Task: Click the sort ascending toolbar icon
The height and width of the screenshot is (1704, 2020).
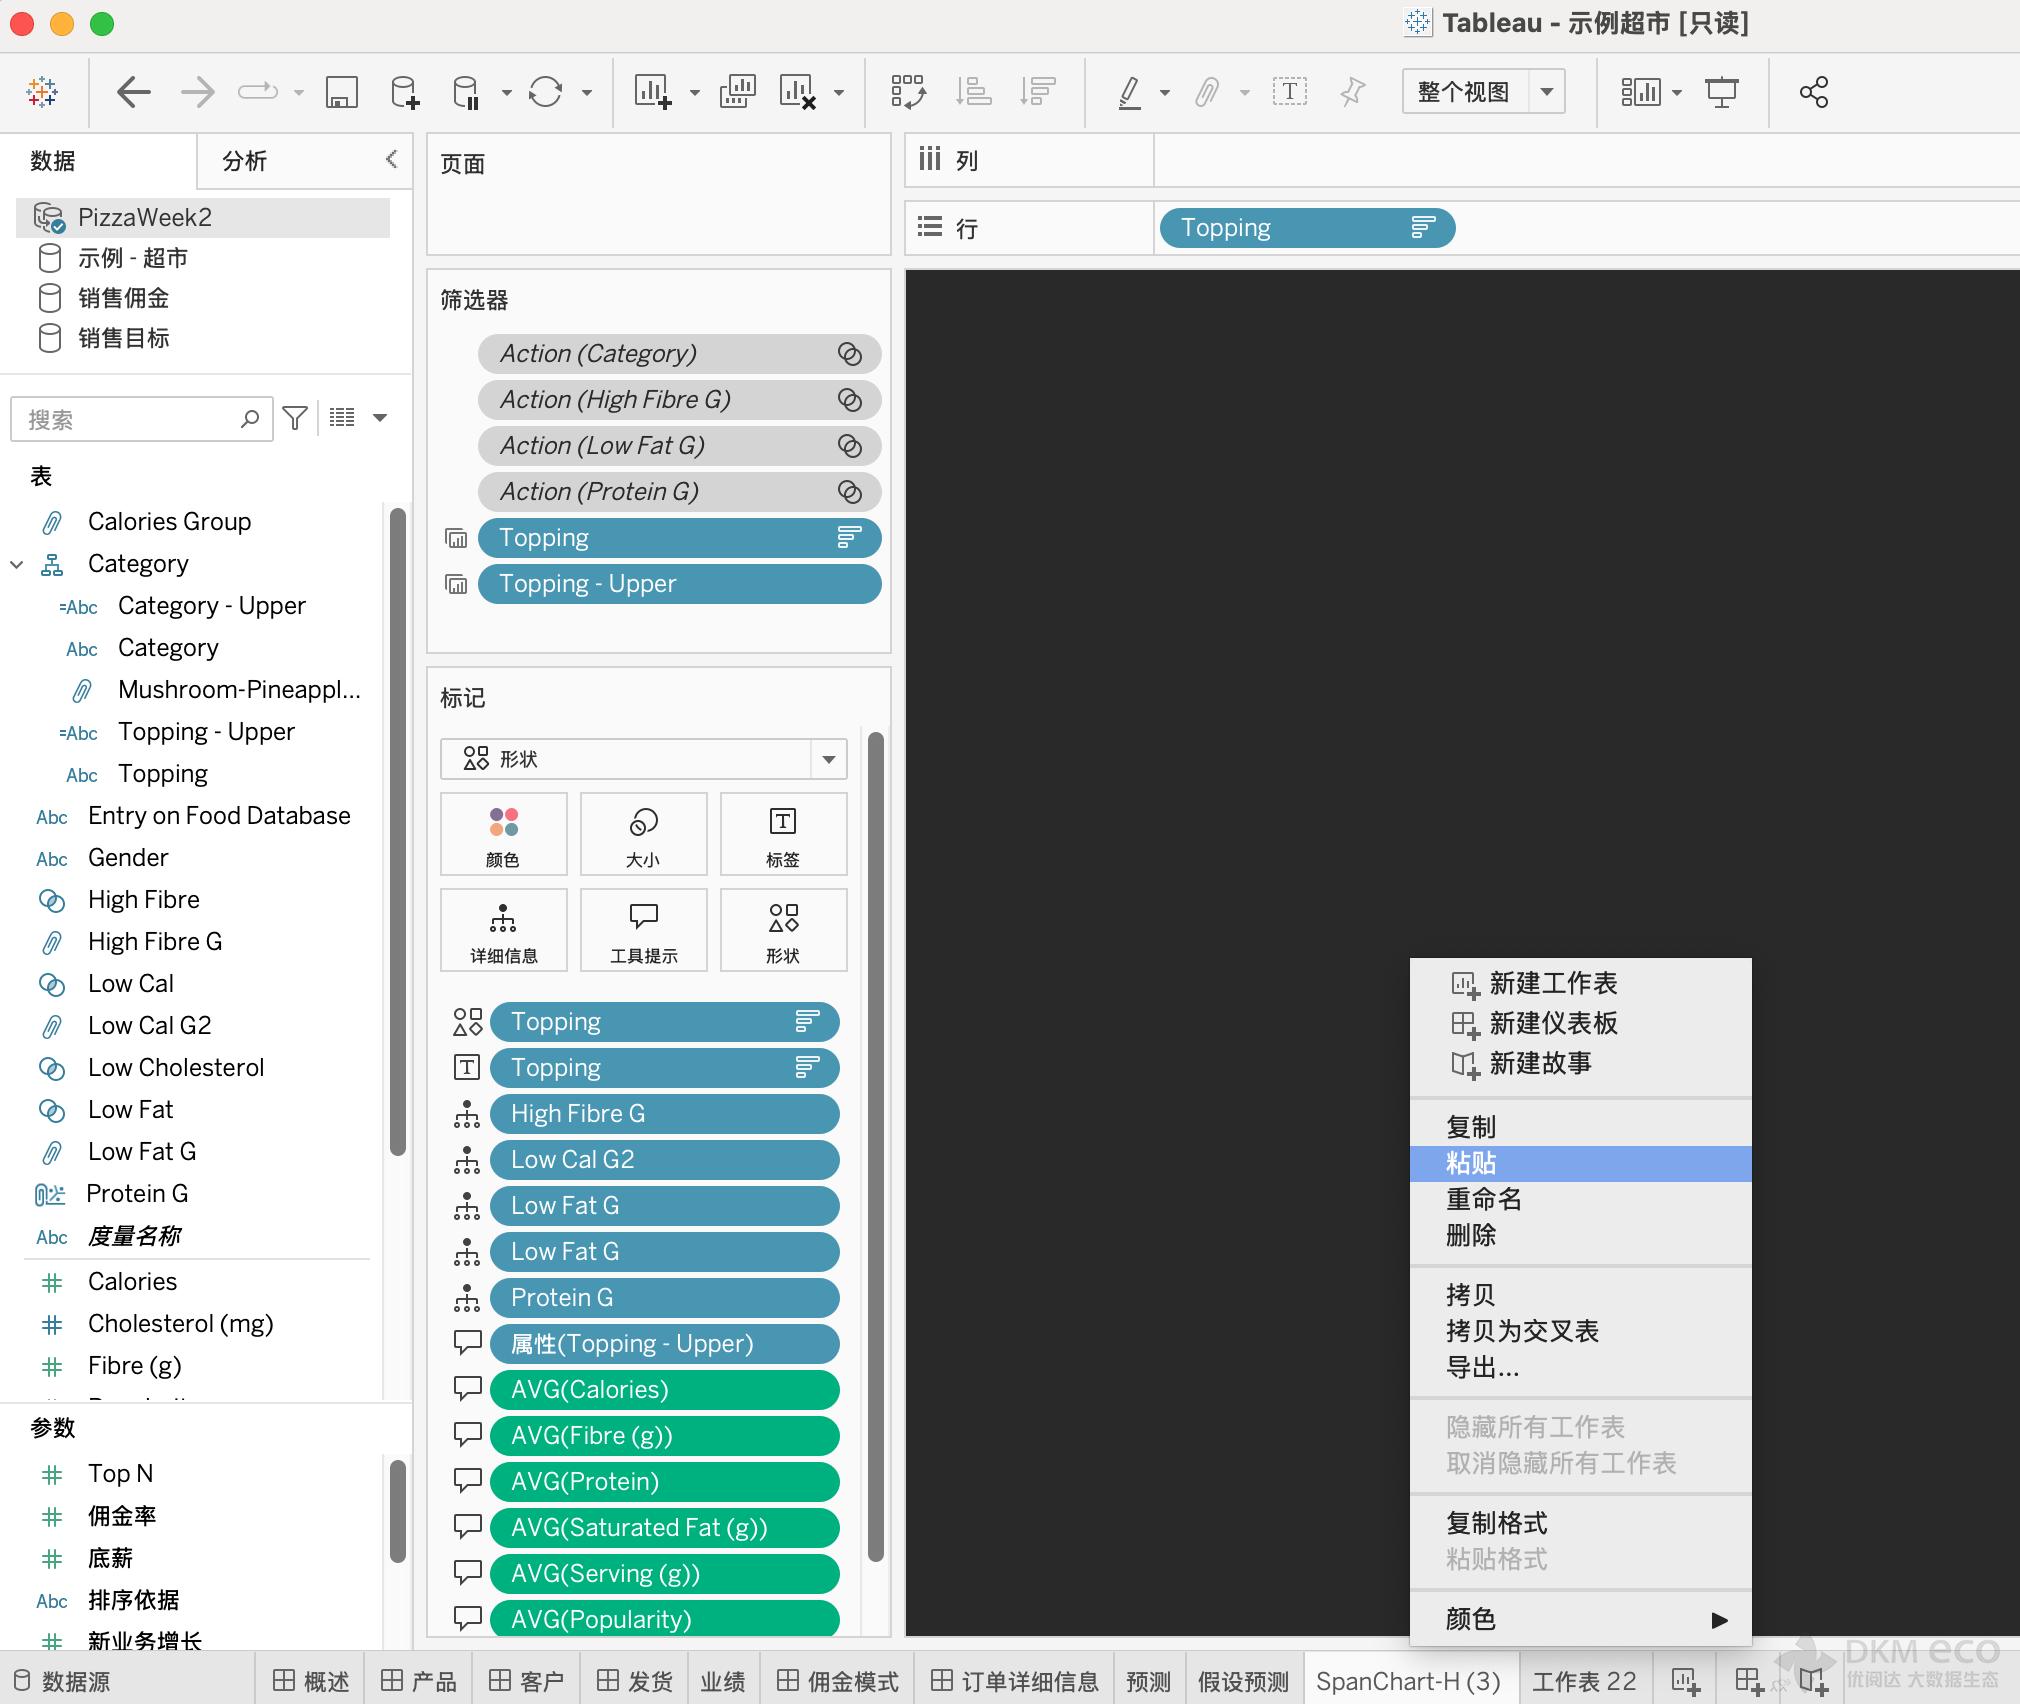Action: 973,92
